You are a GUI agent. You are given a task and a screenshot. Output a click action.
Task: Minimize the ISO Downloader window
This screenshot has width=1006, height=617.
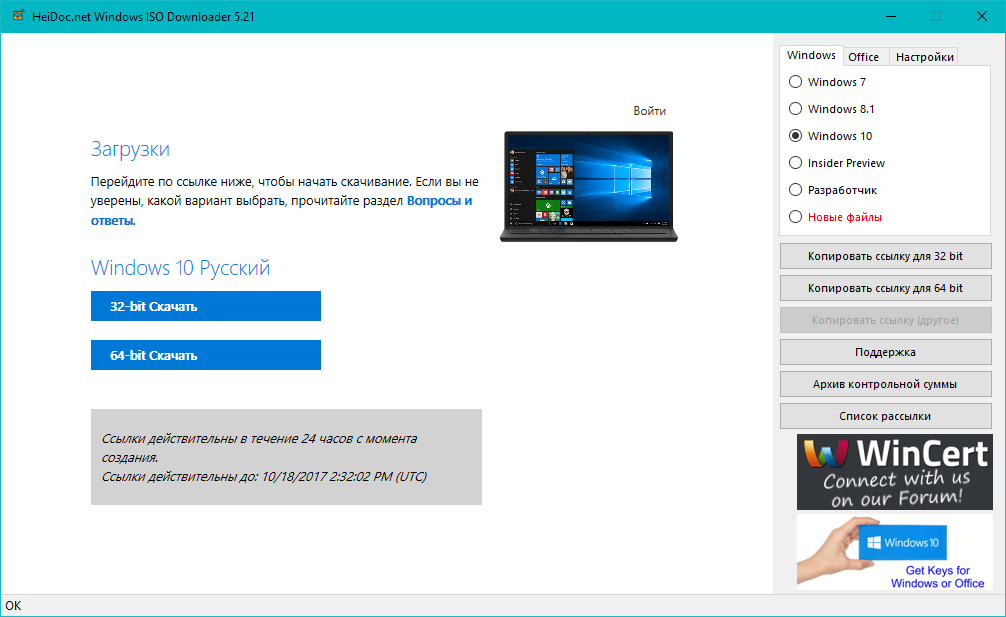coord(891,16)
